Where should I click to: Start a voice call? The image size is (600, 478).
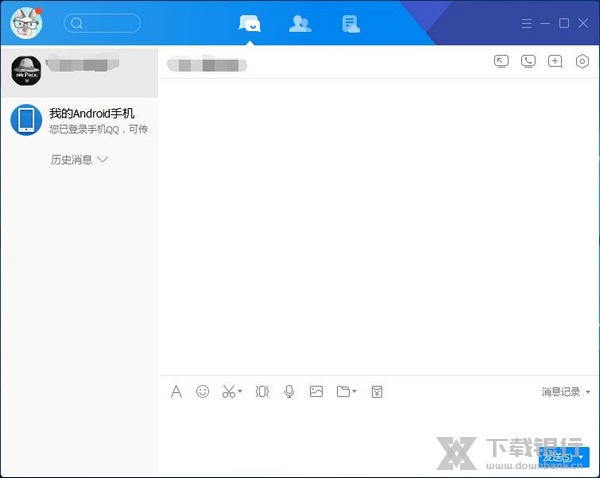(528, 62)
